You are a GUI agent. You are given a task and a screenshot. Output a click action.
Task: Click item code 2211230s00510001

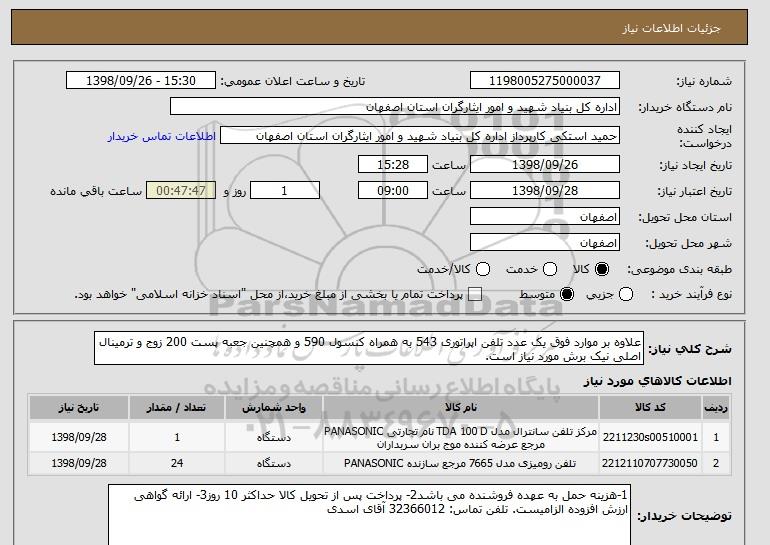point(650,437)
